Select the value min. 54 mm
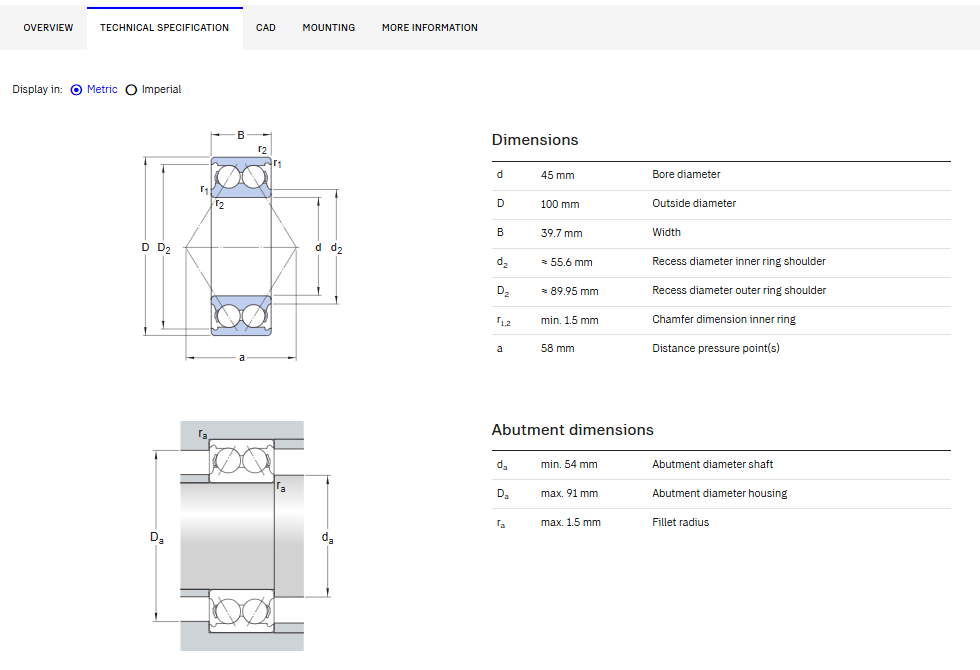 [x=569, y=464]
